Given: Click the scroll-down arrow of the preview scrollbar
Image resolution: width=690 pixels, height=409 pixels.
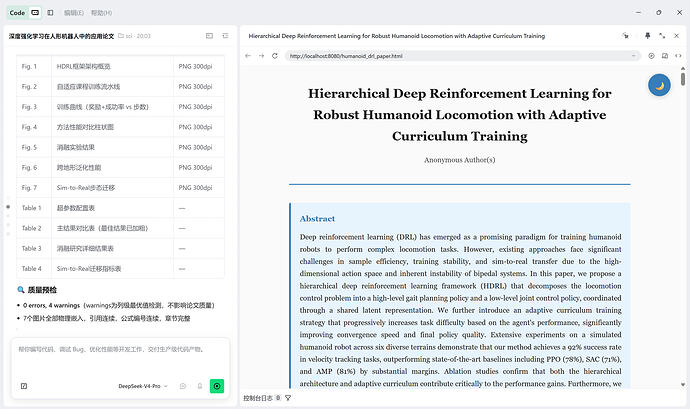Looking at the screenshot, I should coord(683,384).
